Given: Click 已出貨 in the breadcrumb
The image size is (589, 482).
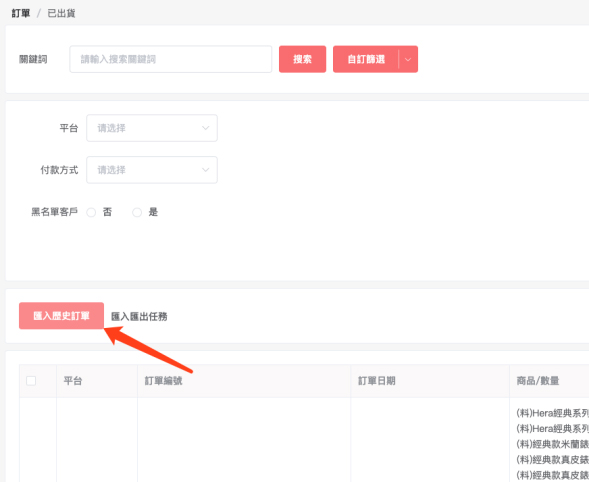Looking at the screenshot, I should pos(61,13).
